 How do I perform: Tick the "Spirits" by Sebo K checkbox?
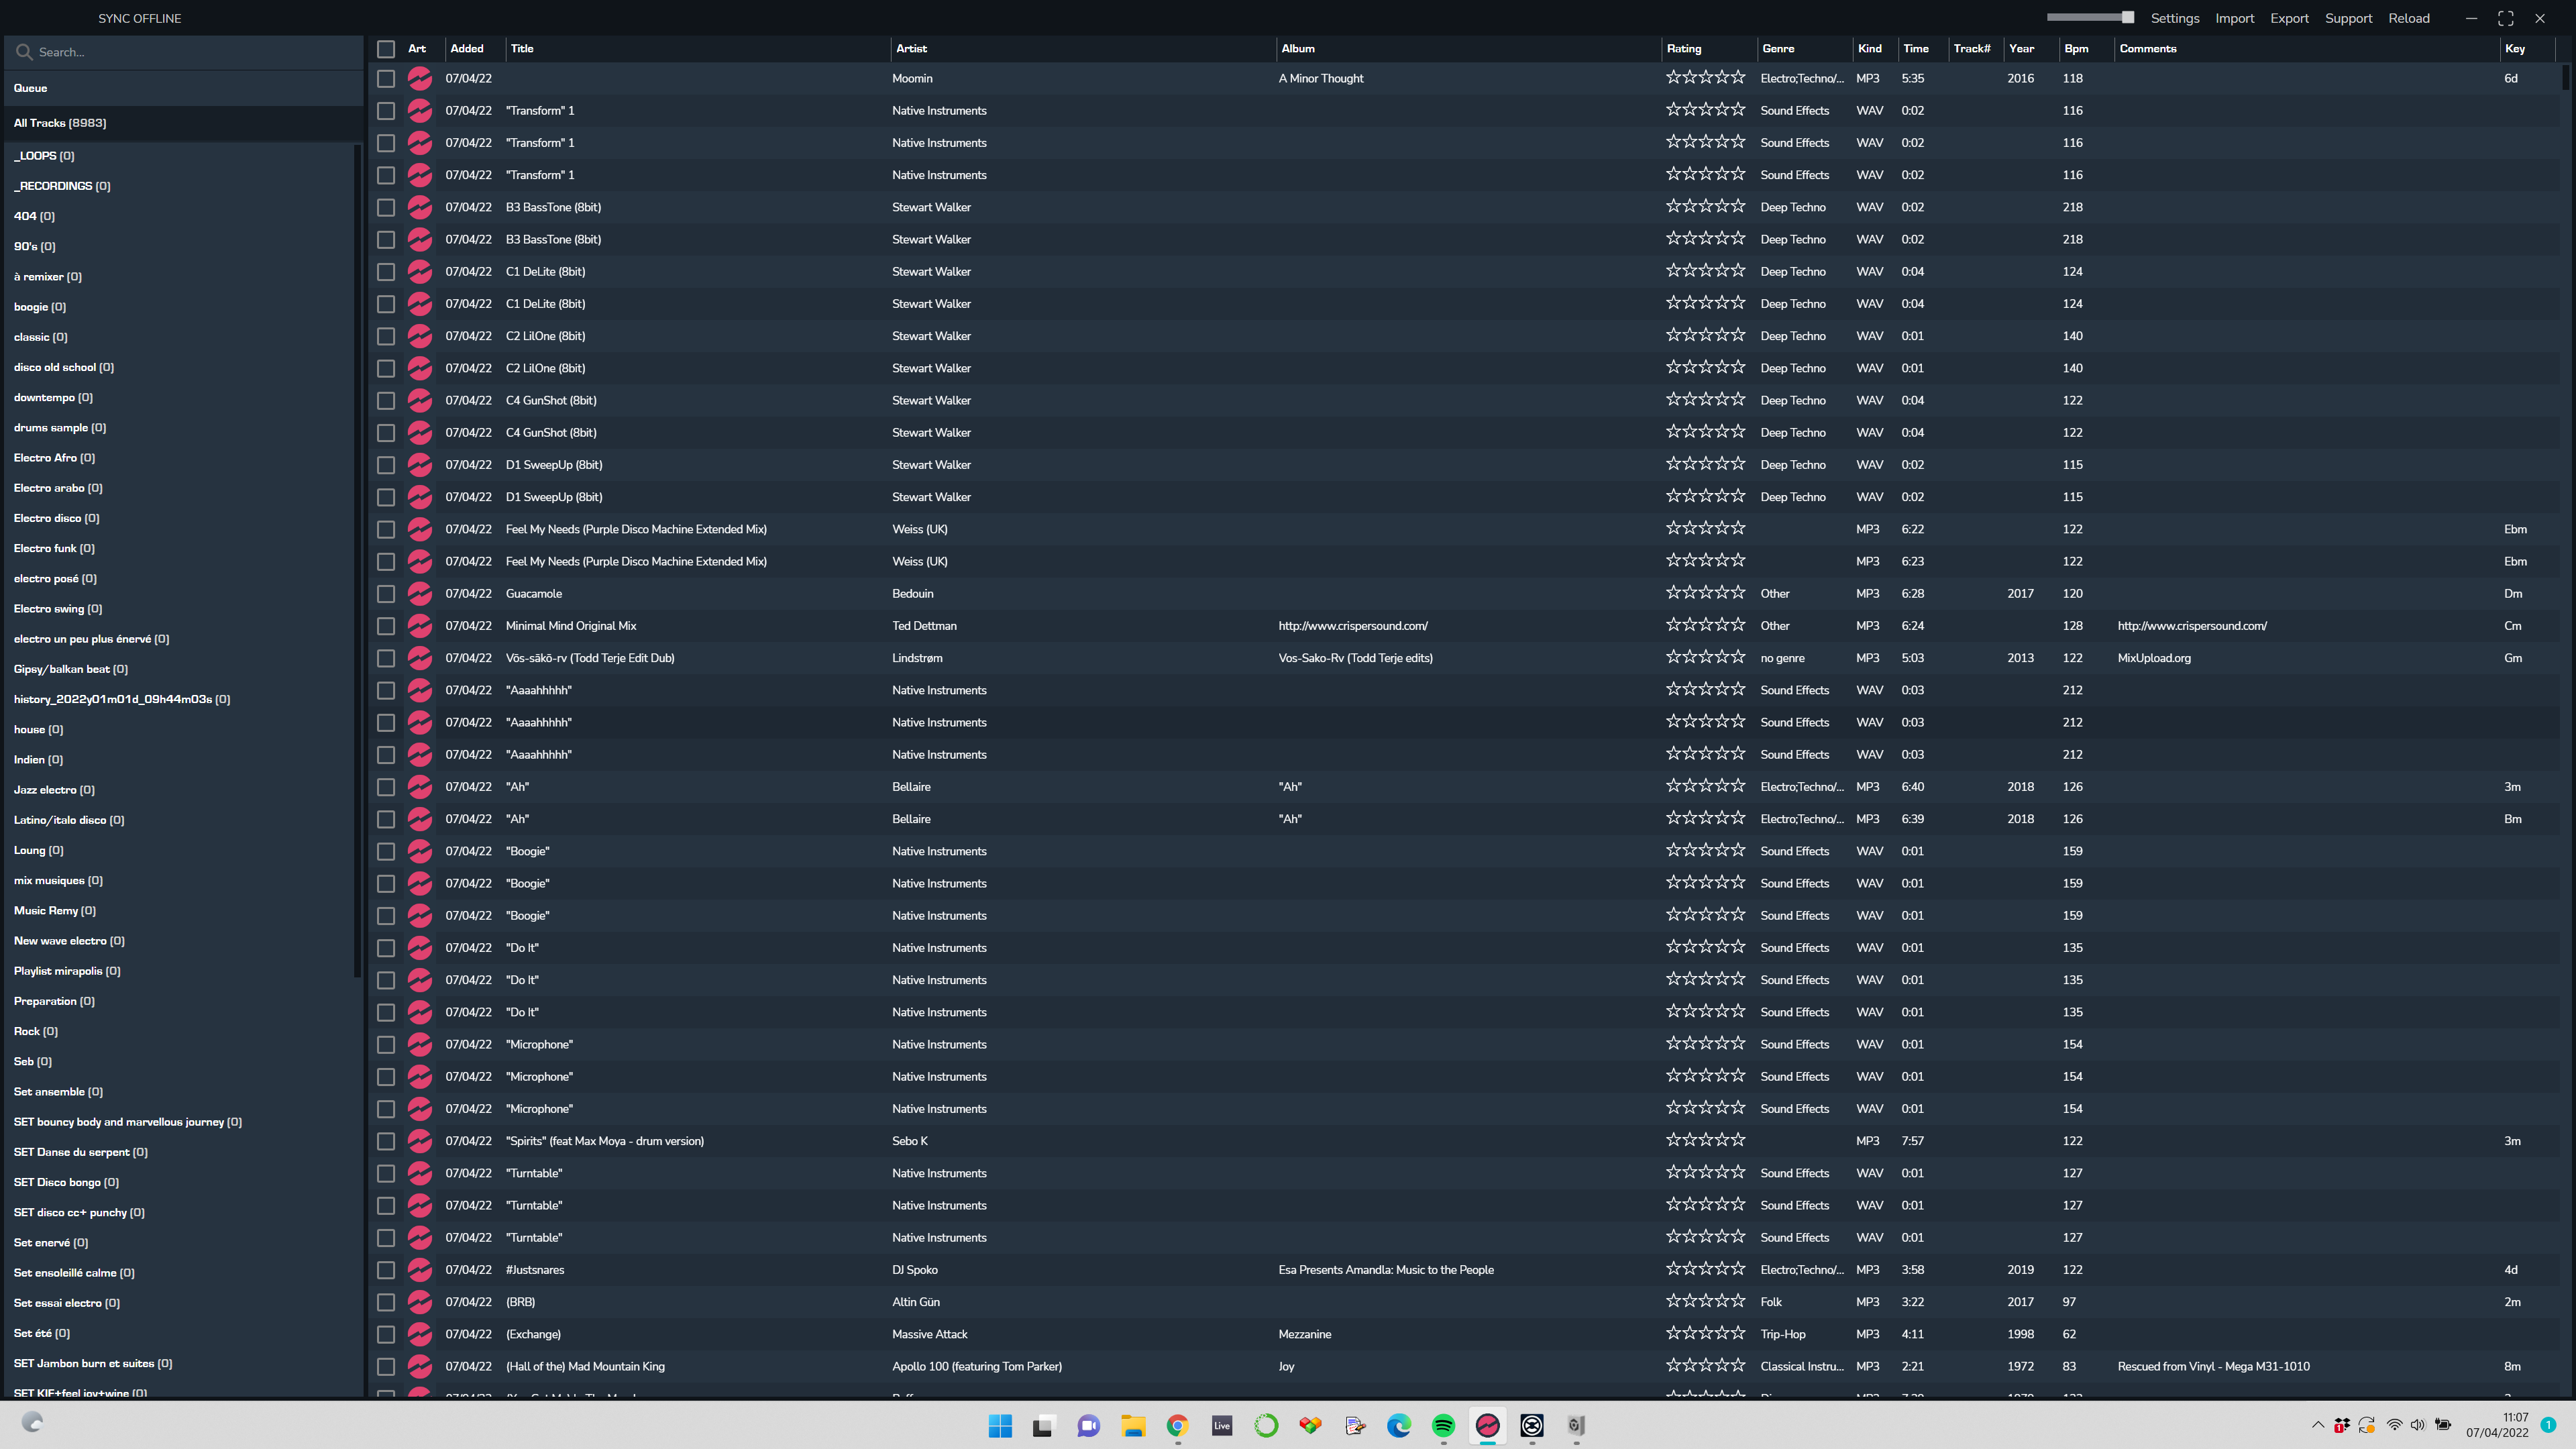point(386,1141)
